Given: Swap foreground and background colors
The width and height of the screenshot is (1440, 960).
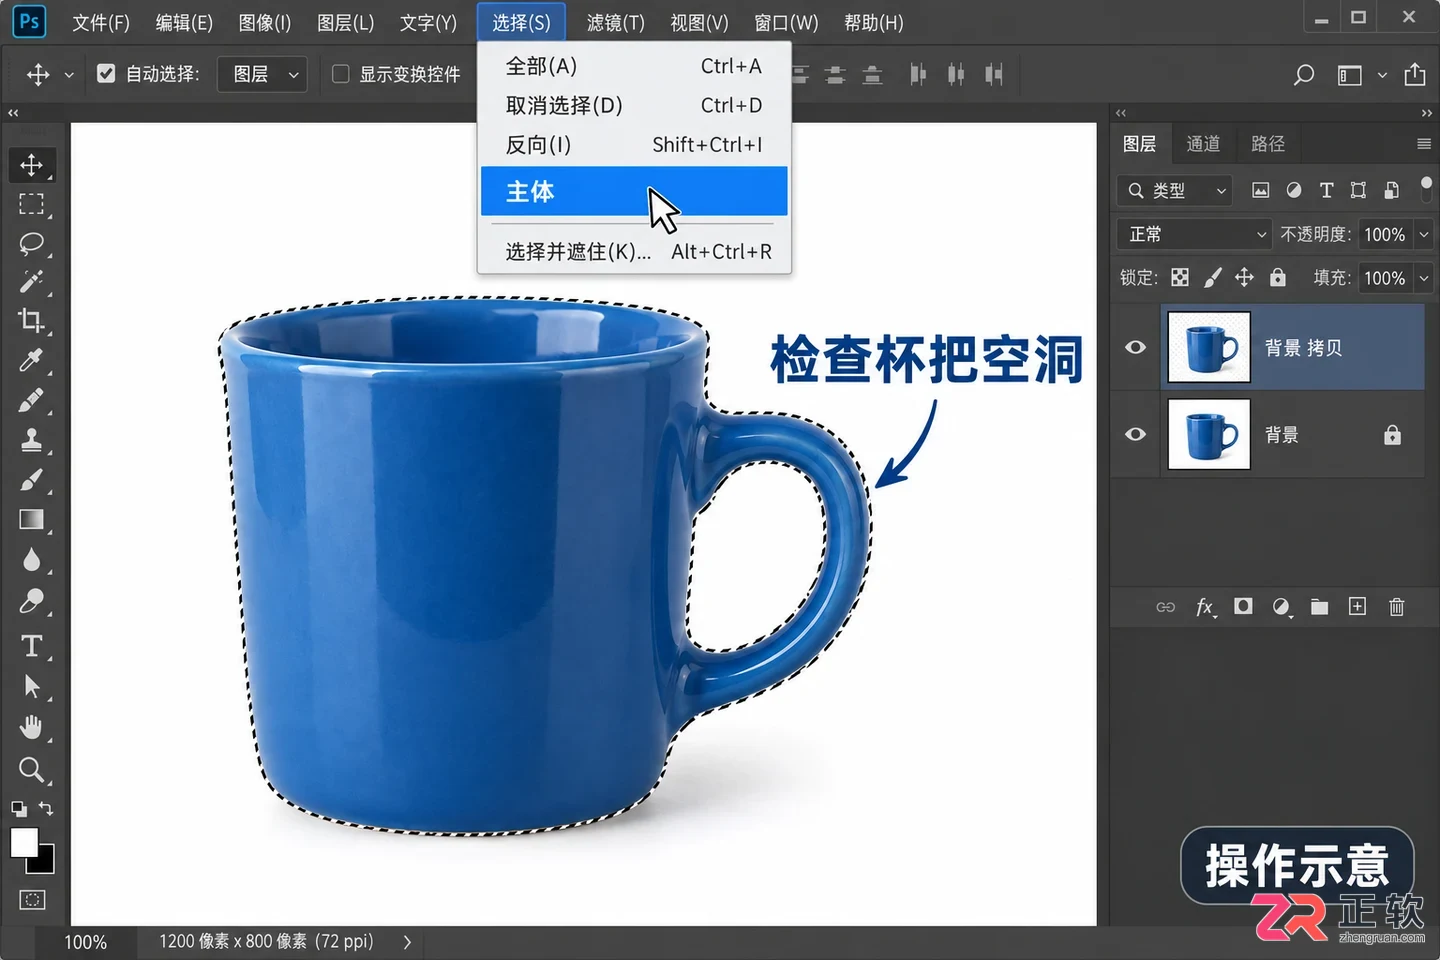Looking at the screenshot, I should click(x=46, y=808).
